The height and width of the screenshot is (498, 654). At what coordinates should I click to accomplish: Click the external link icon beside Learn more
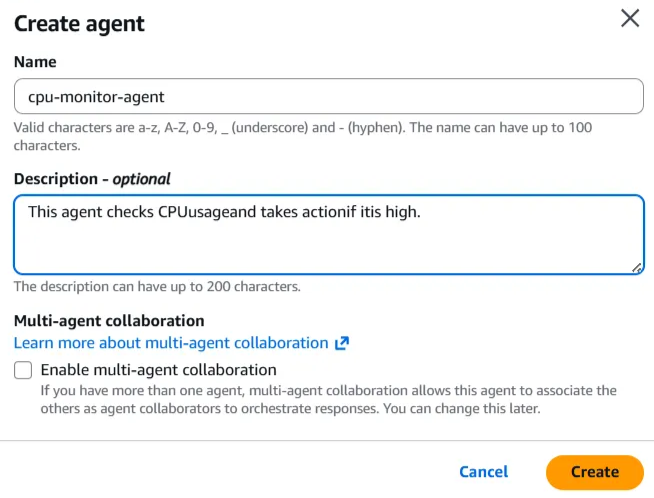coord(342,343)
